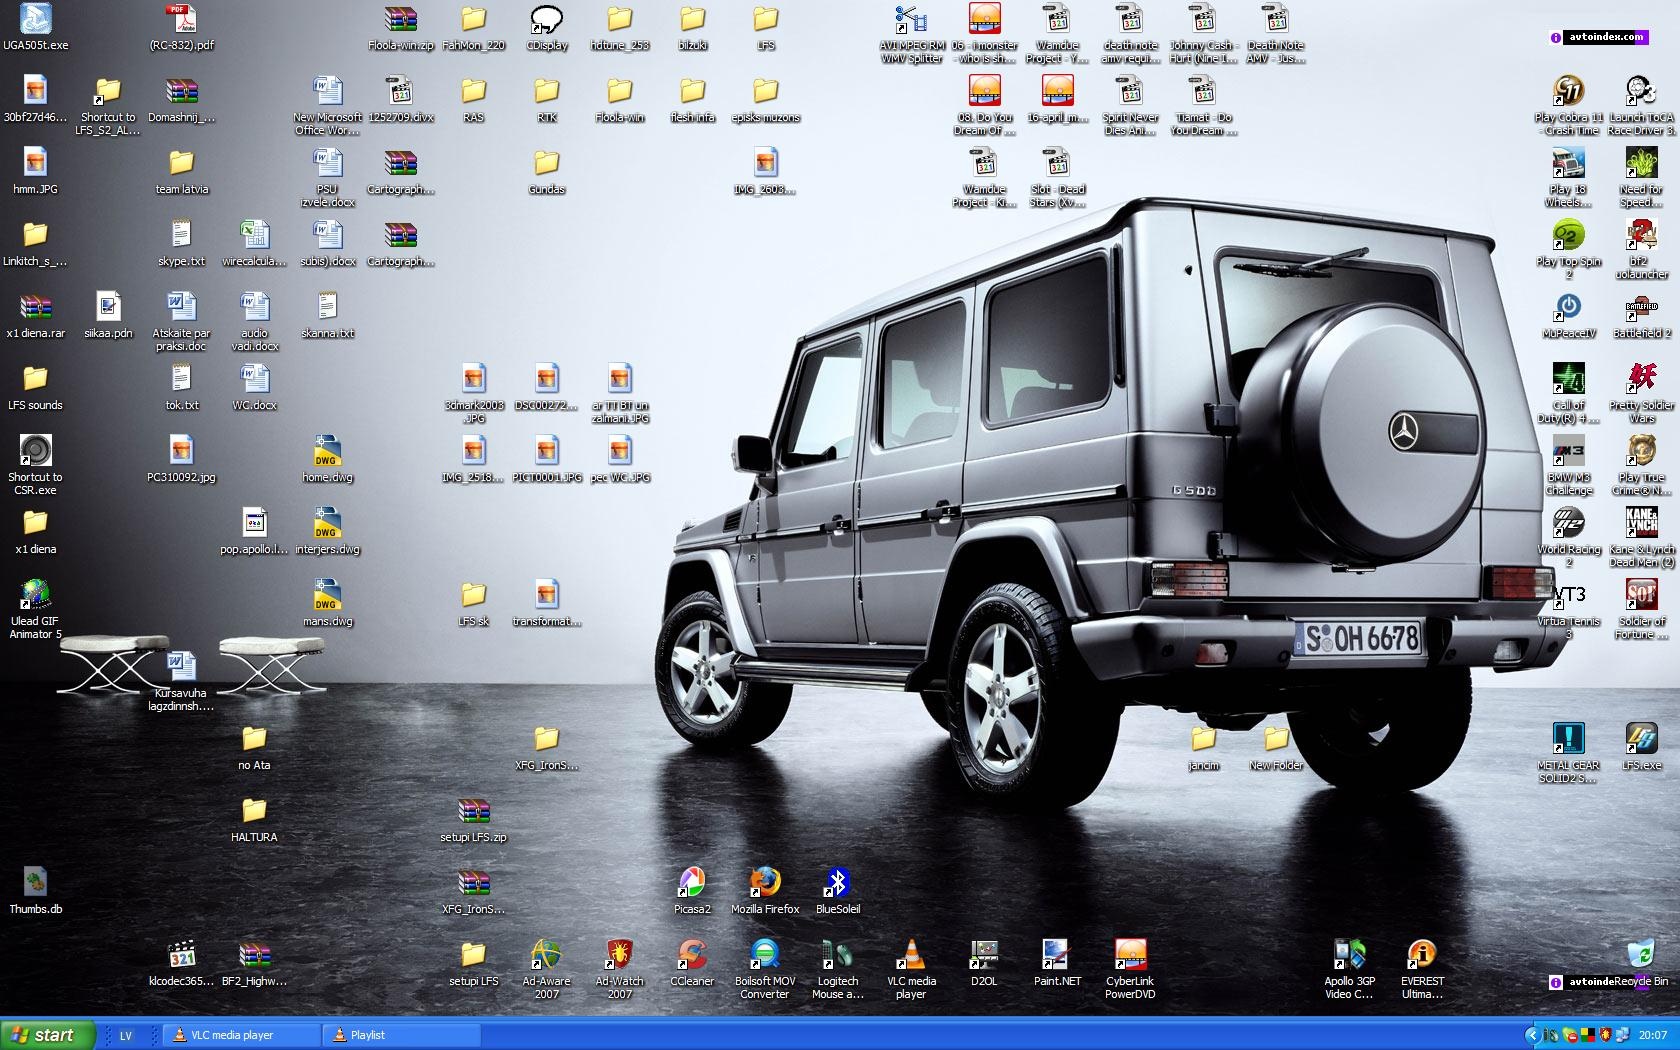1680x1050 pixels.
Task: Open BF2_Highw archive icon
Action: tap(254, 954)
